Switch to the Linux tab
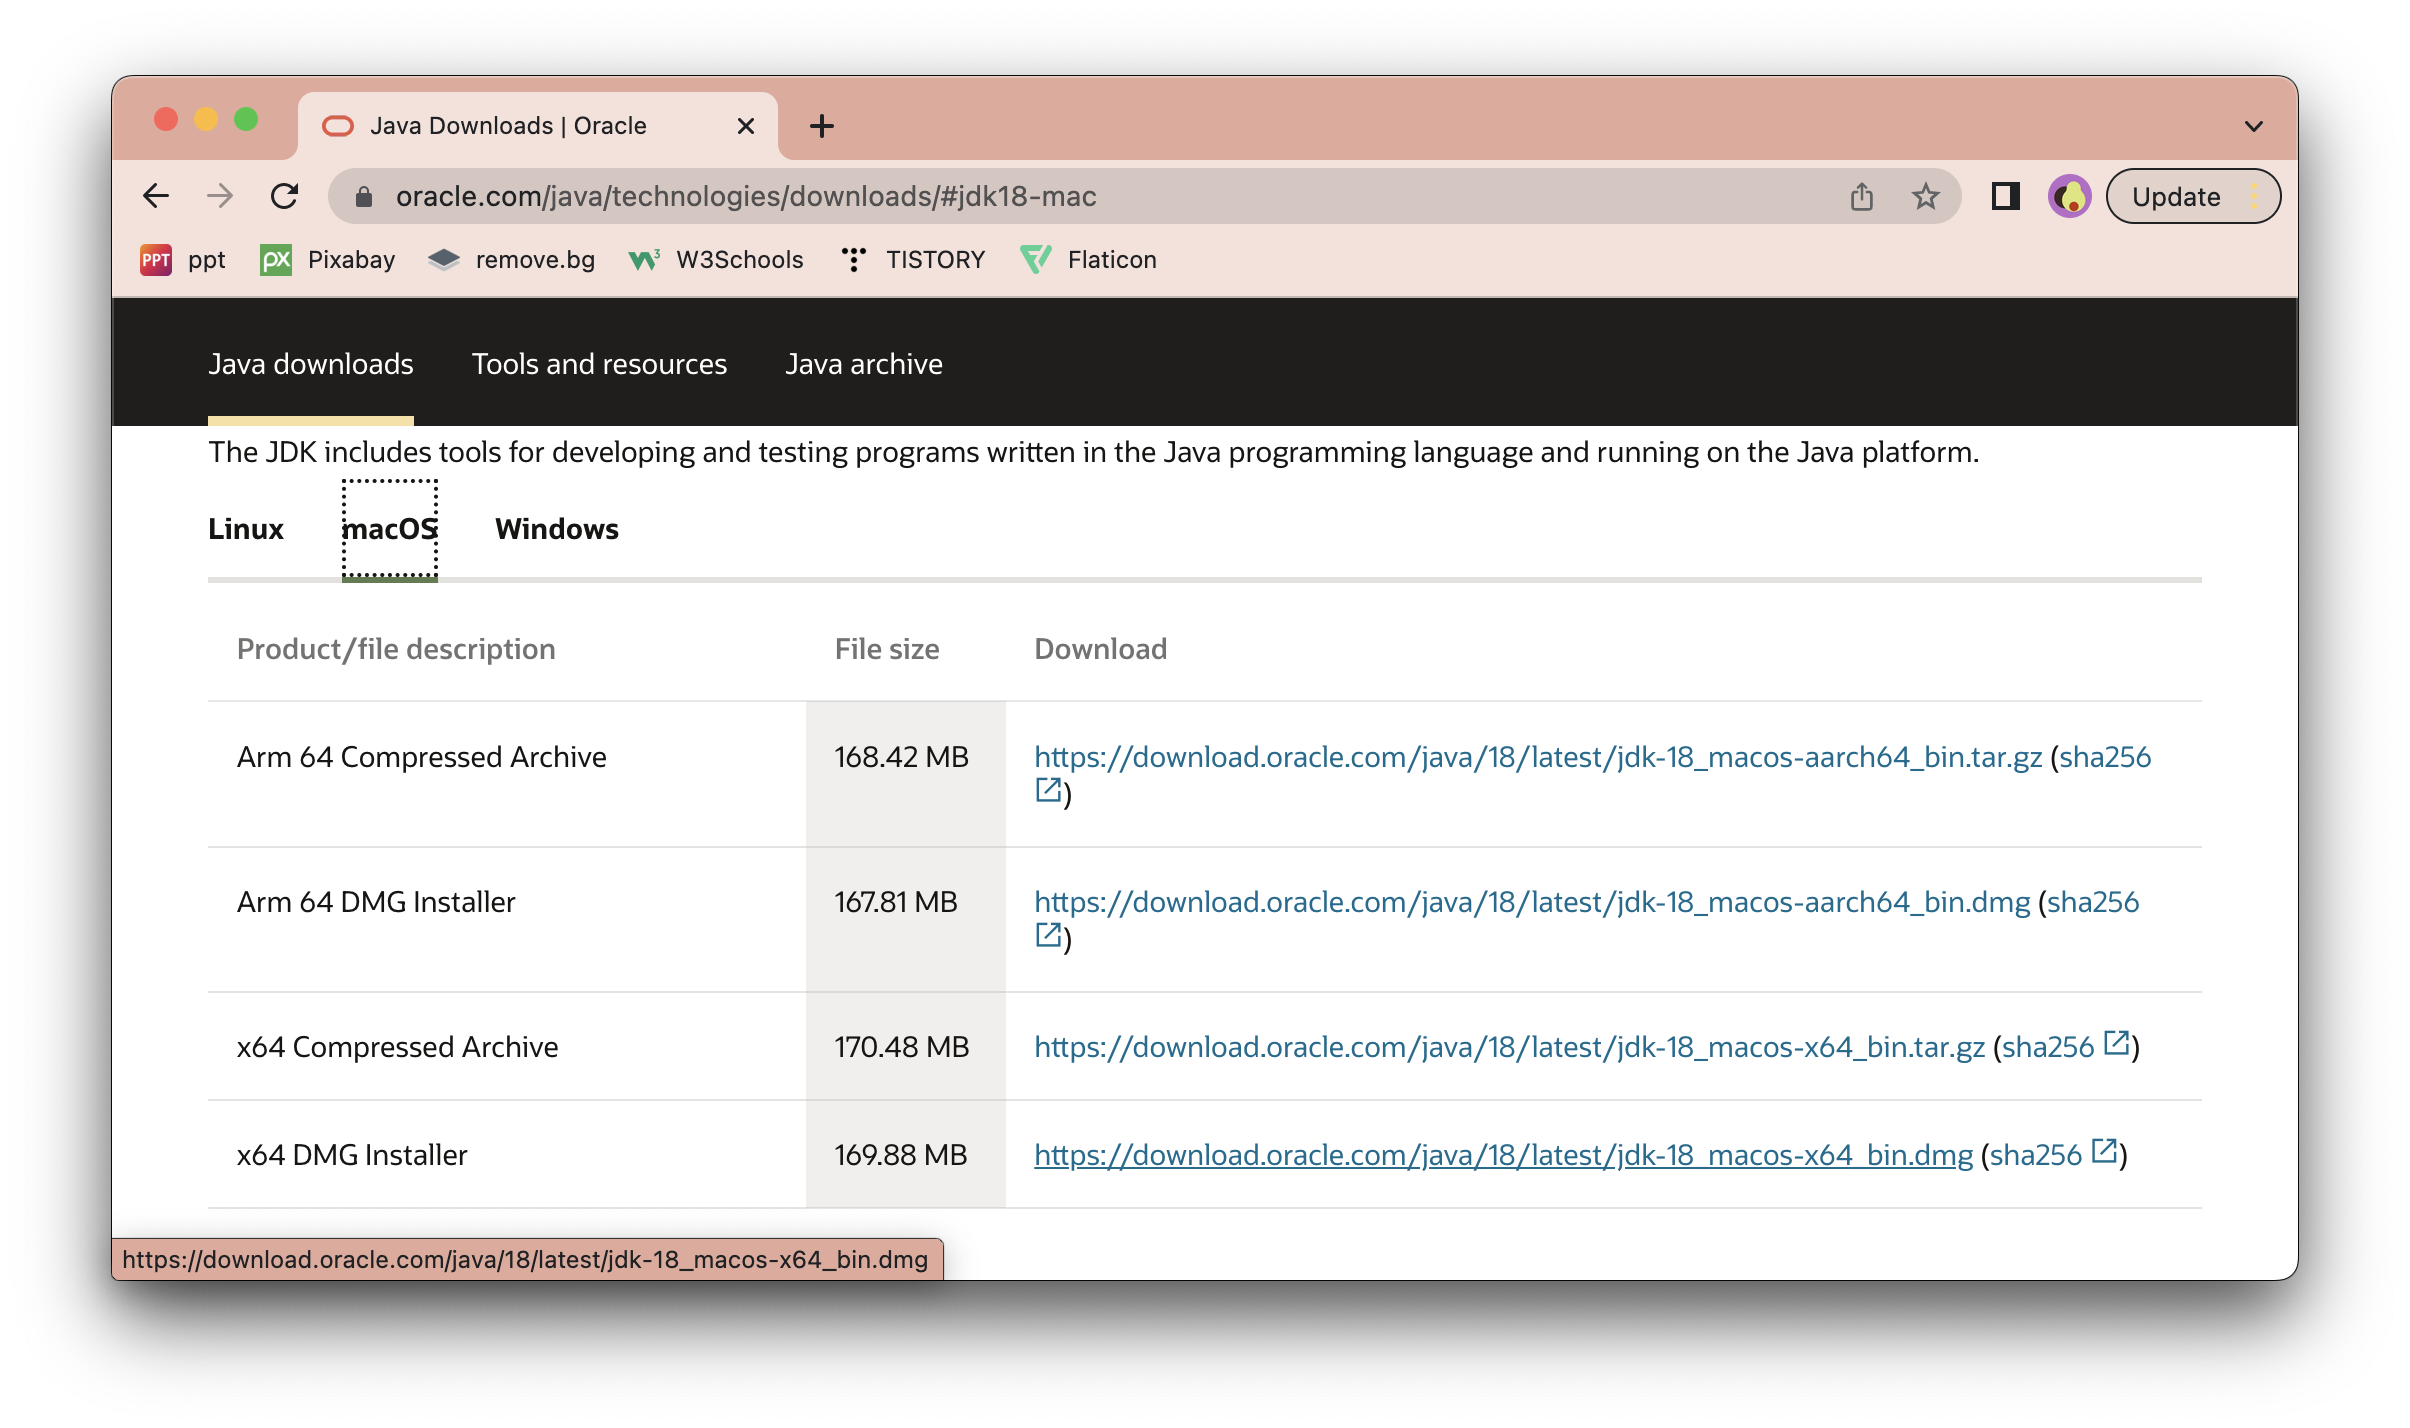Viewport: 2410px width, 1428px height. tap(246, 529)
